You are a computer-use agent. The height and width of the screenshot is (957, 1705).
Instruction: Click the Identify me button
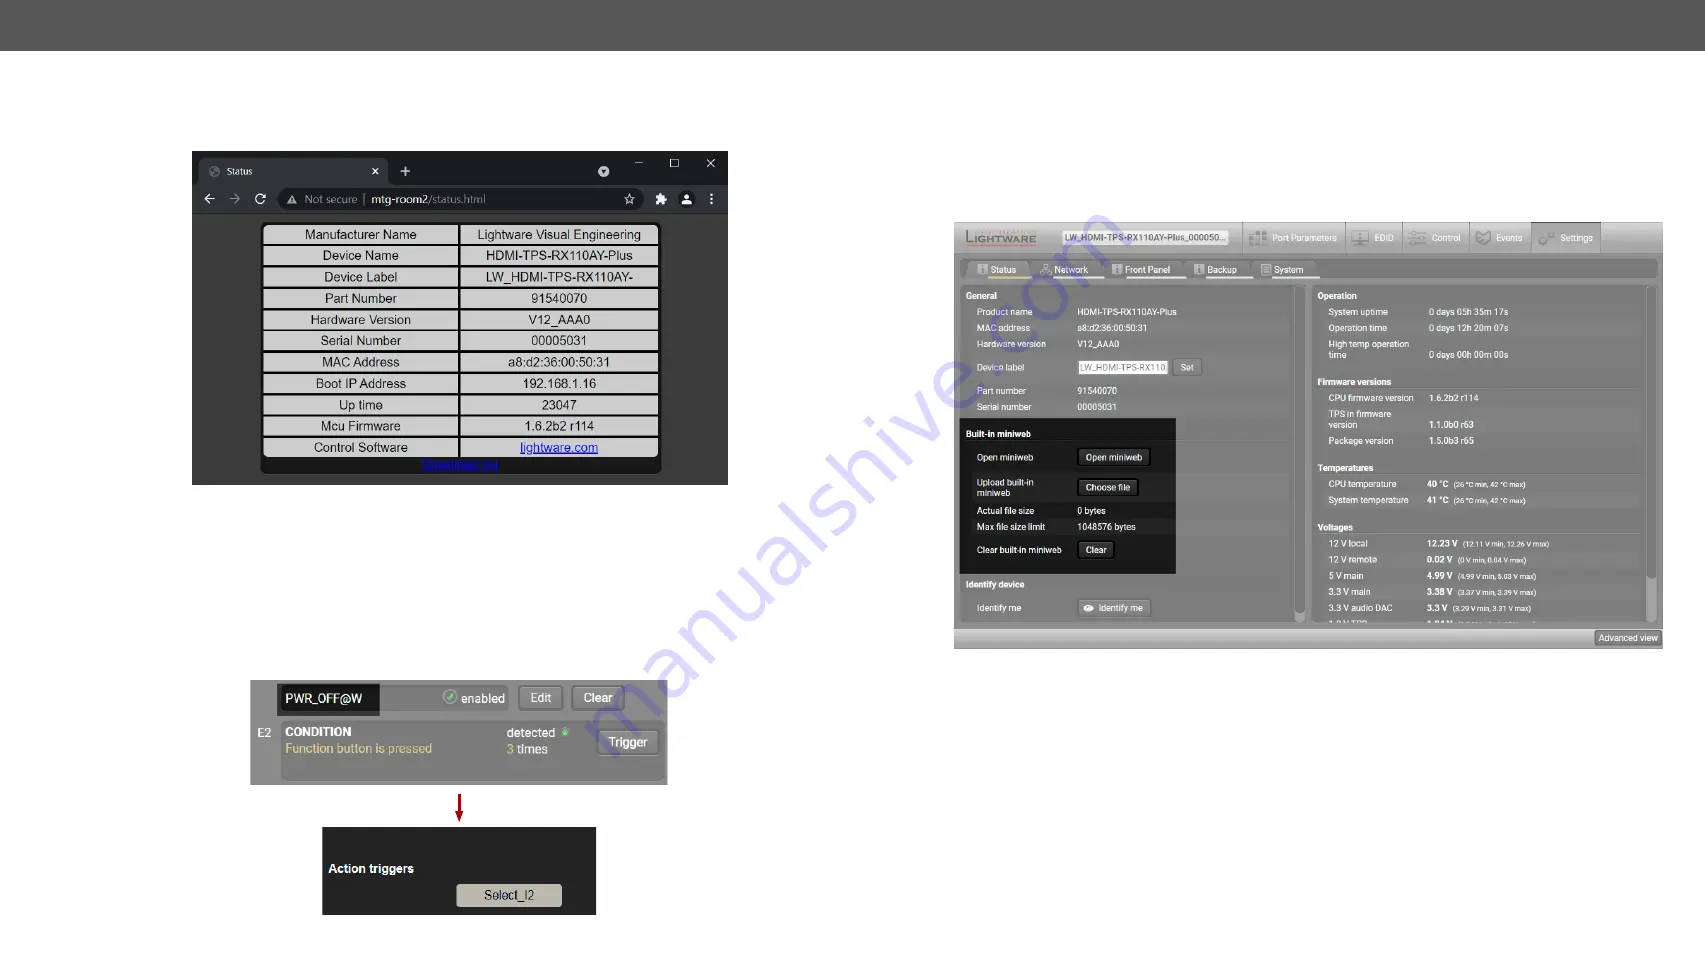(1114, 608)
